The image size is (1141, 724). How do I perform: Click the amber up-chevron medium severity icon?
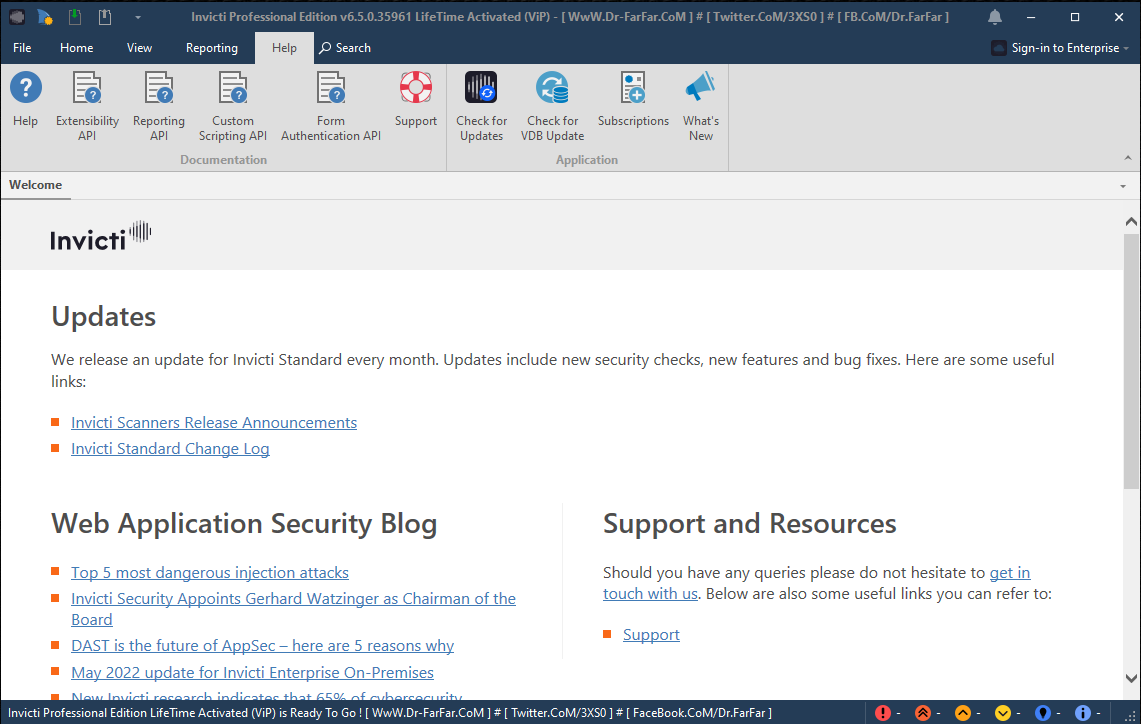tap(963, 713)
